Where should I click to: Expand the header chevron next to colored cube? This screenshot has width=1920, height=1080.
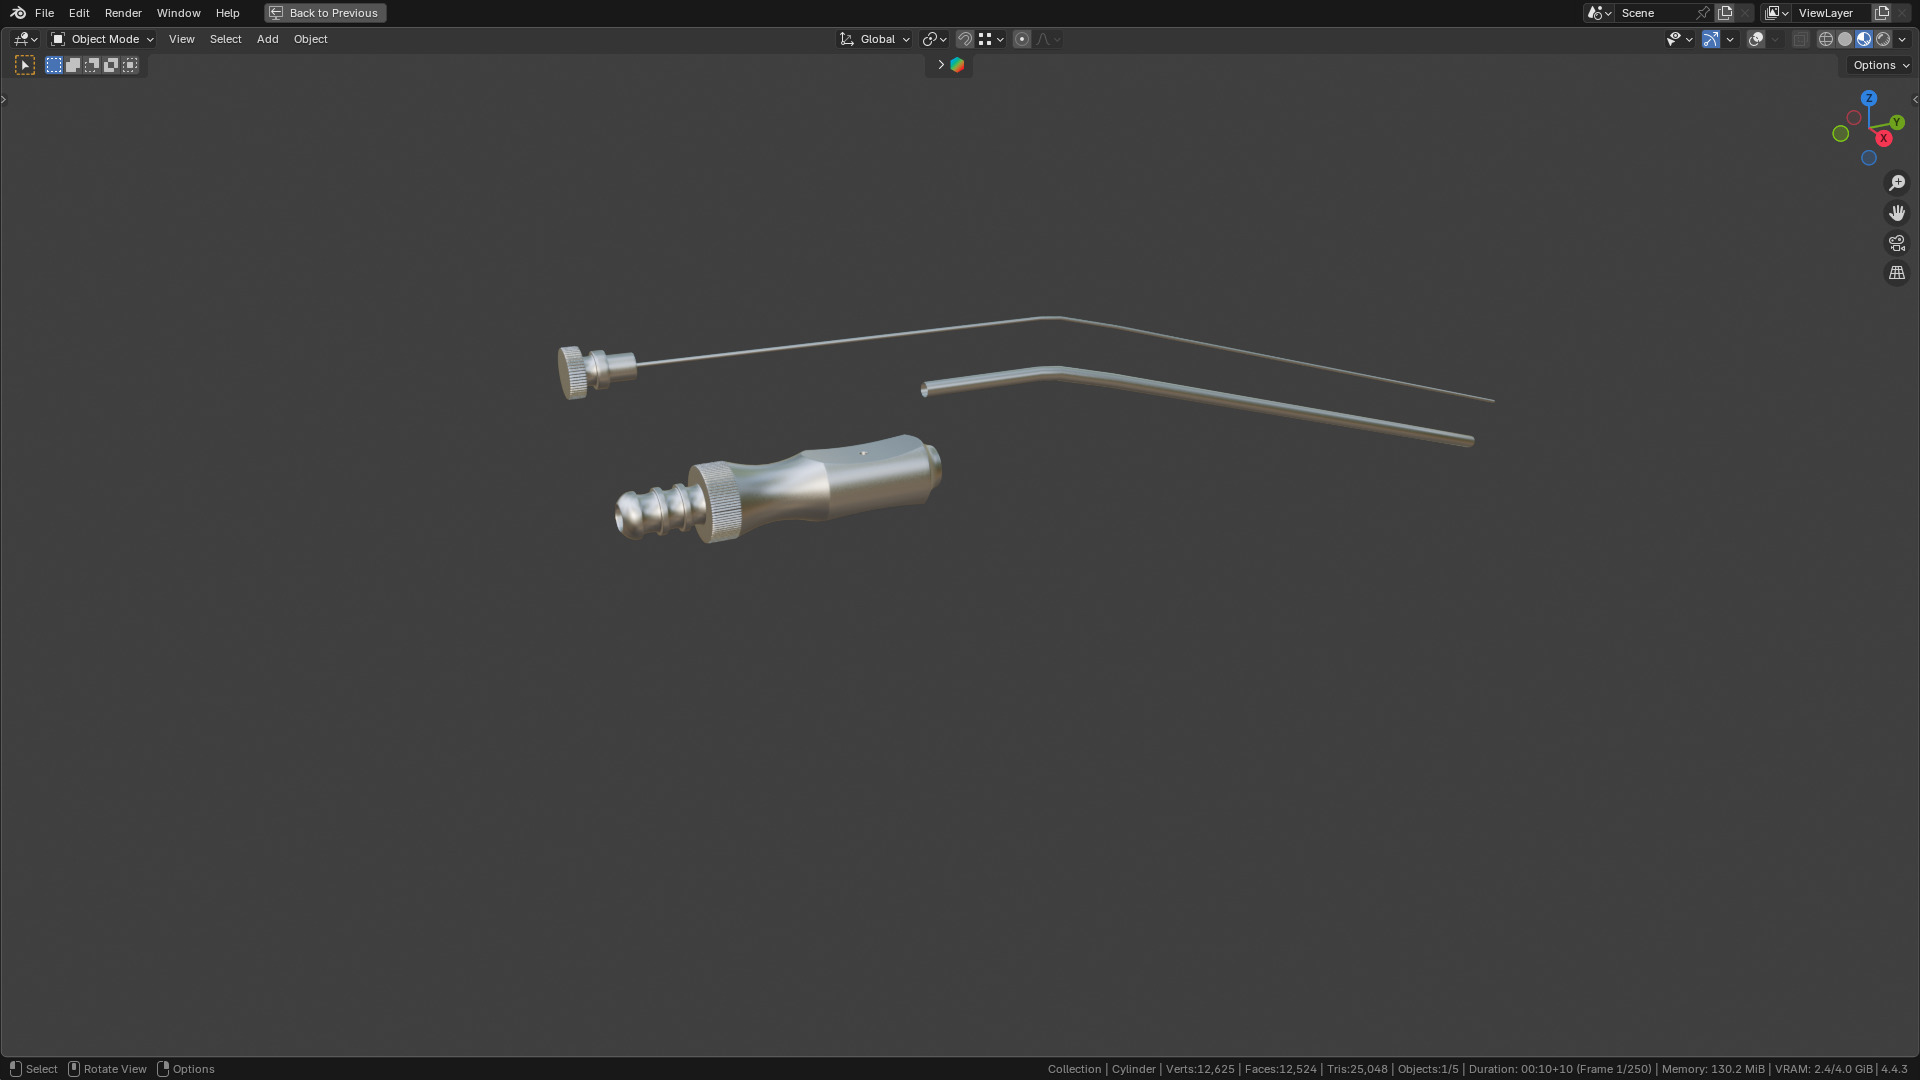click(940, 65)
